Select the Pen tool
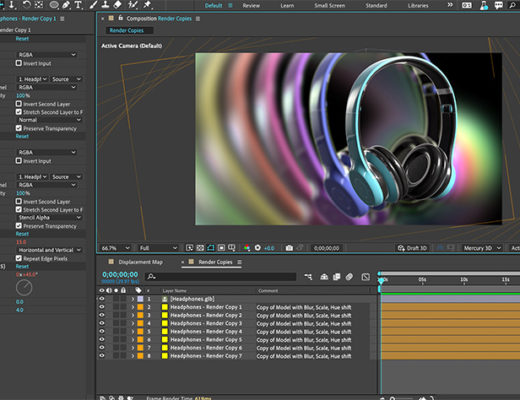The width and height of the screenshot is (520, 400). point(66,5)
